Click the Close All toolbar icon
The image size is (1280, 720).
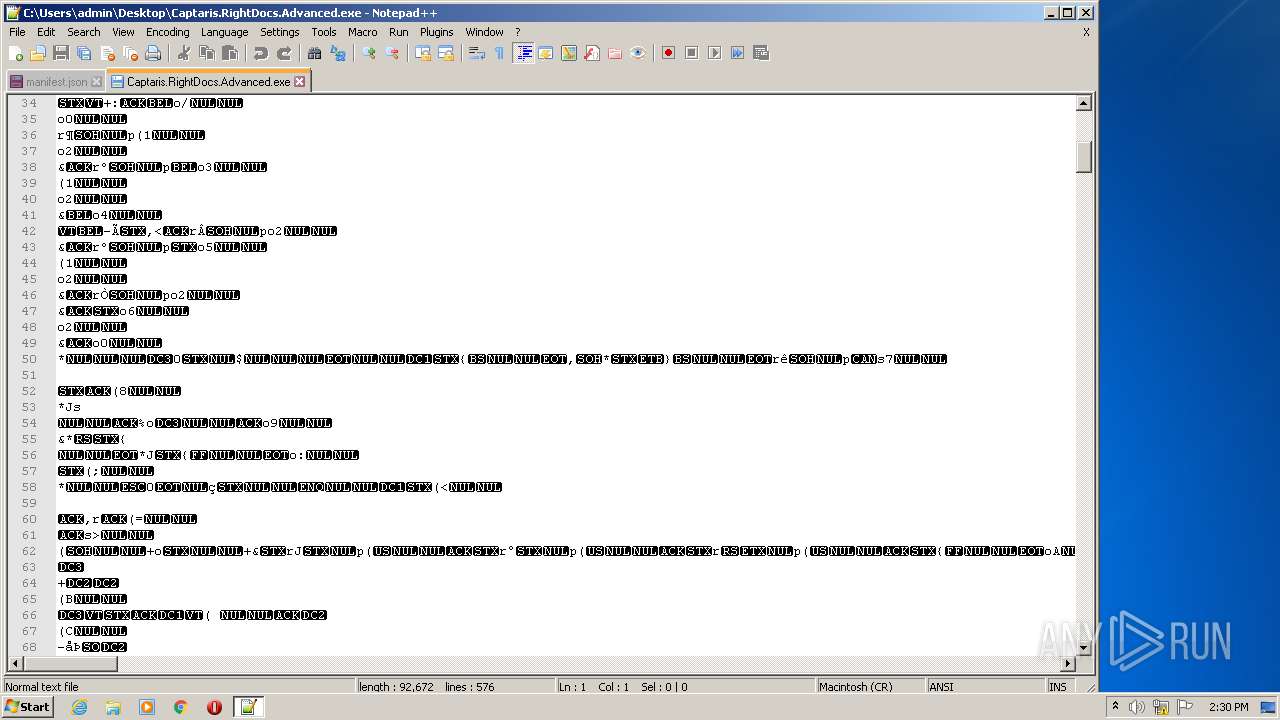[130, 53]
